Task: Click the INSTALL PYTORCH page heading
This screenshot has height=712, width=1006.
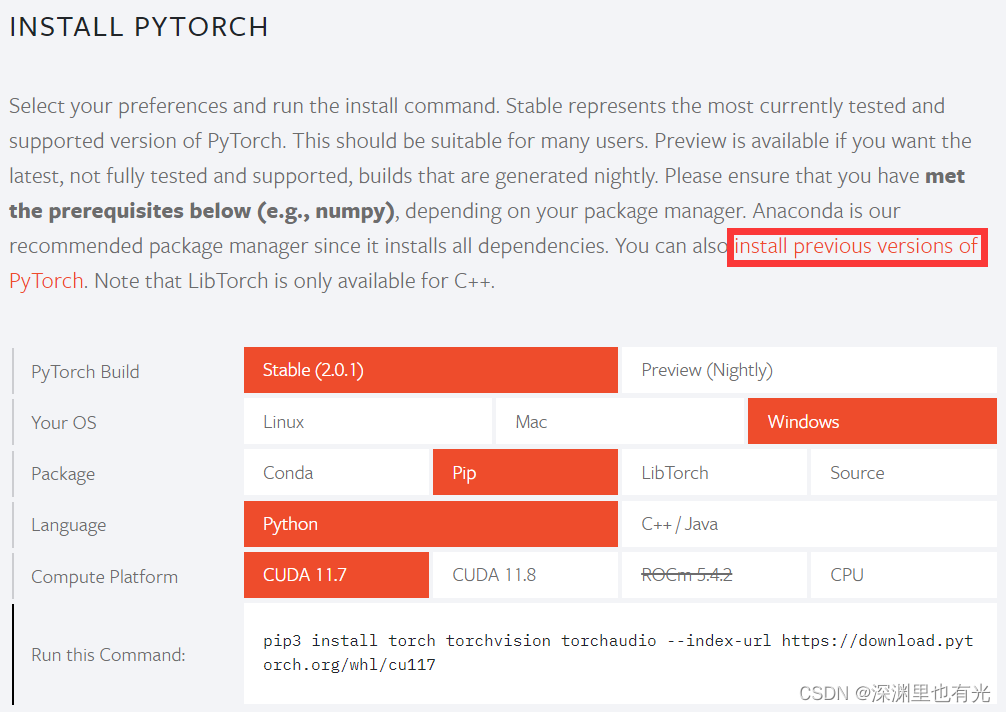Action: tap(138, 27)
